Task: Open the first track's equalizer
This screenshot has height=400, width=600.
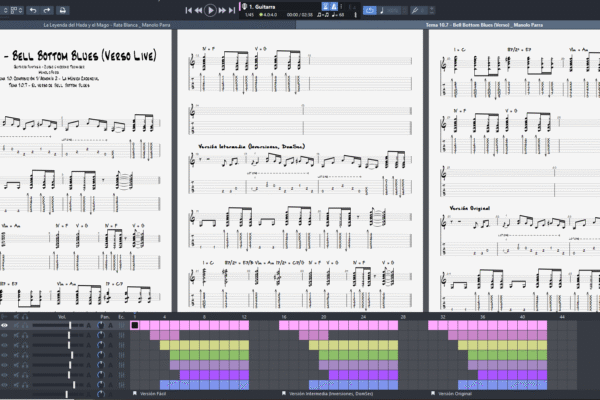Action: tap(121, 325)
